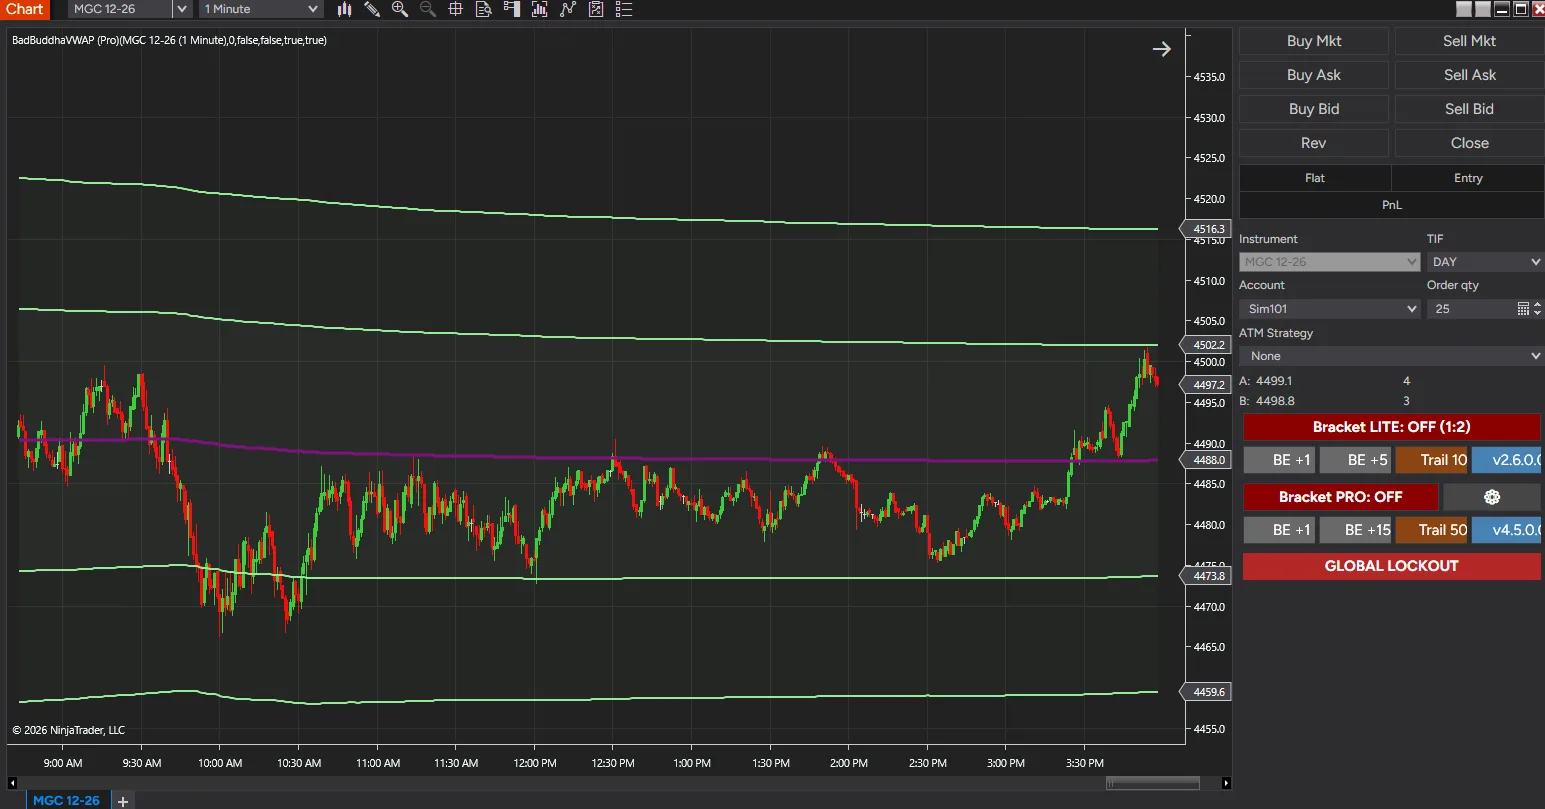This screenshot has height=809, width=1545.
Task: Click the horizontal scrollbar right arrow
Action: click(1226, 783)
